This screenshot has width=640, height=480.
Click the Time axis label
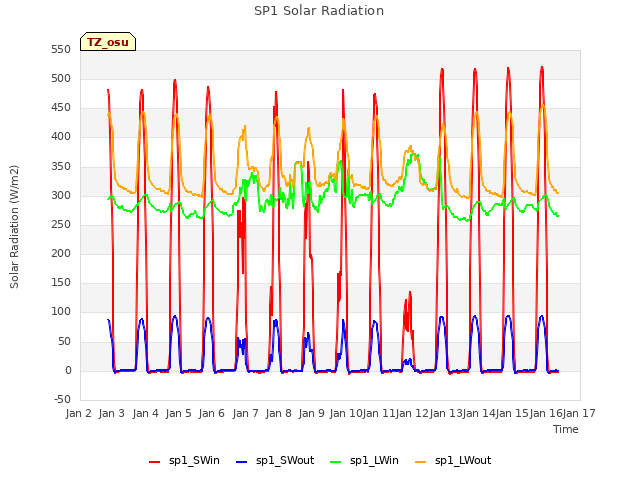(565, 429)
